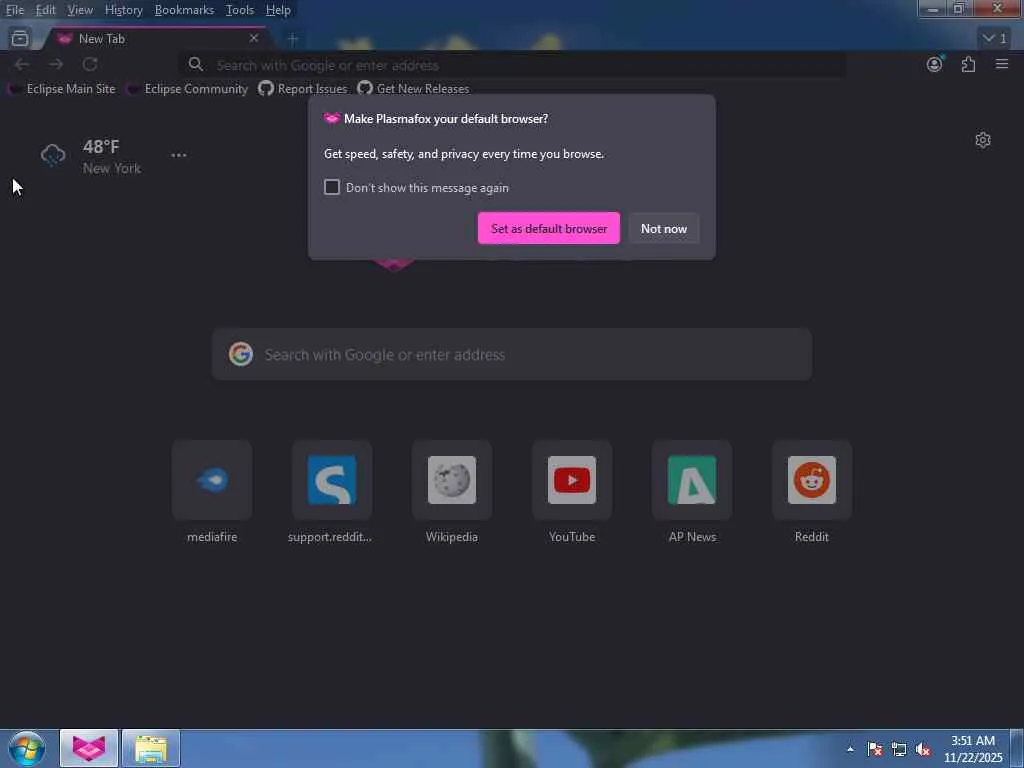Viewport: 1024px width, 768px height.
Task: Focus the page center Google search box
Action: click(512, 354)
